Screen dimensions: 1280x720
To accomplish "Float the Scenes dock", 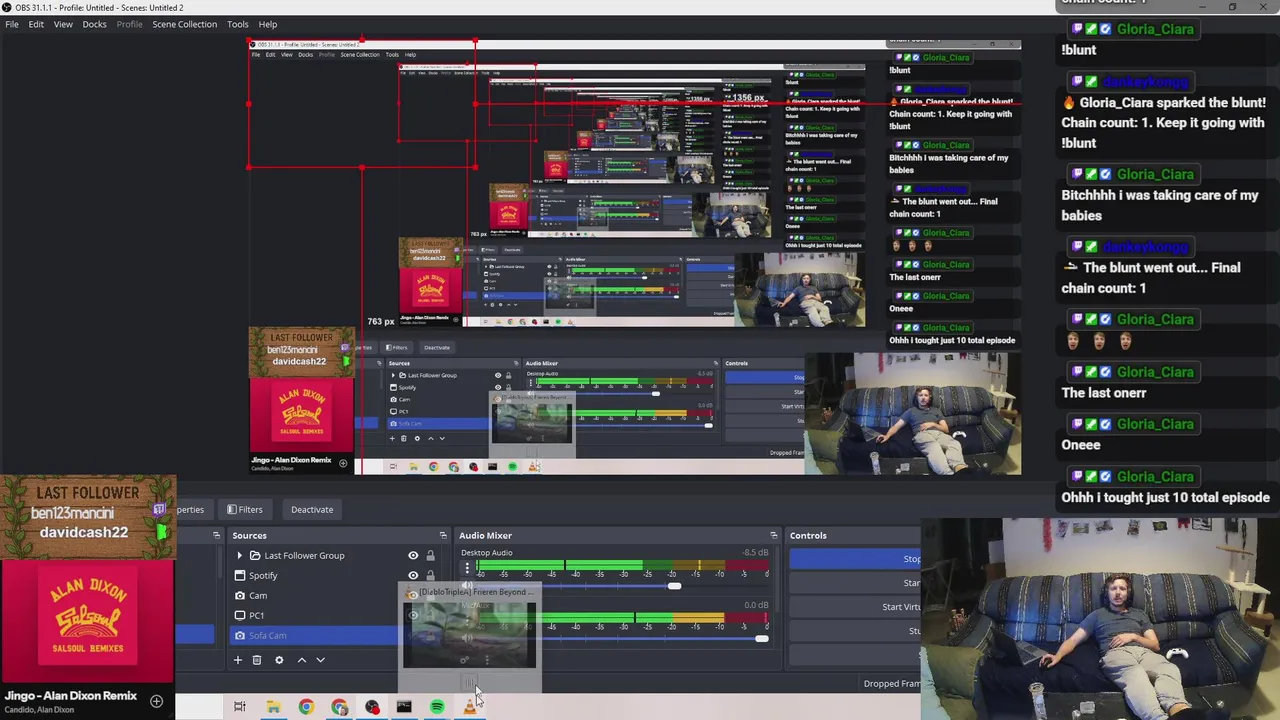I will point(216,535).
